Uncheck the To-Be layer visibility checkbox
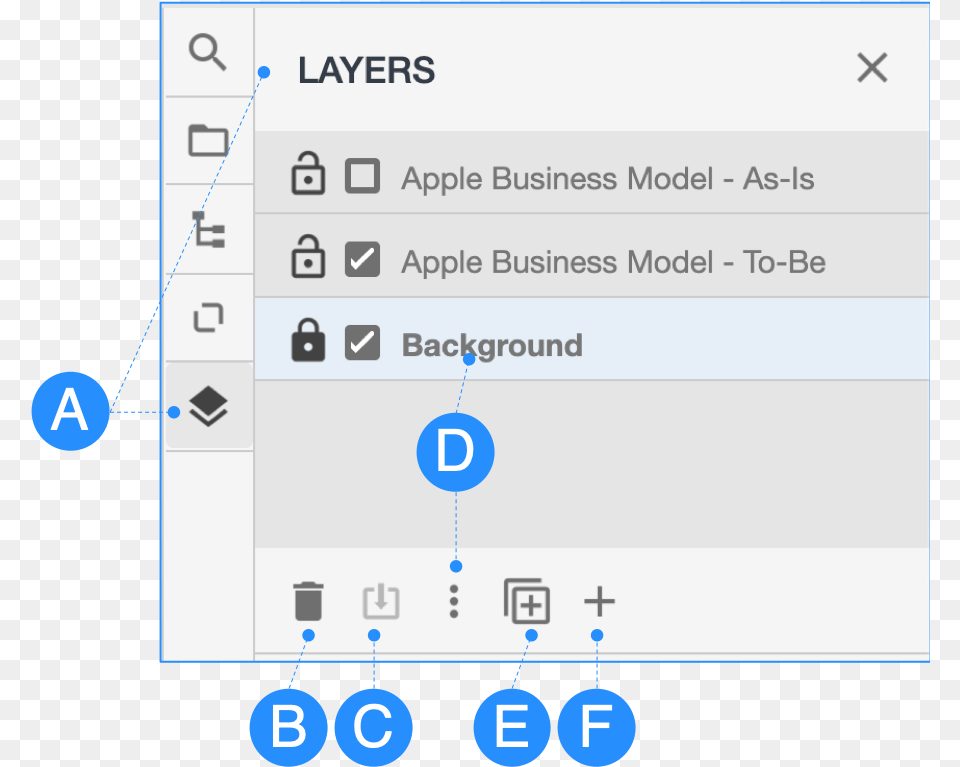Image resolution: width=960 pixels, height=767 pixels. 362,260
